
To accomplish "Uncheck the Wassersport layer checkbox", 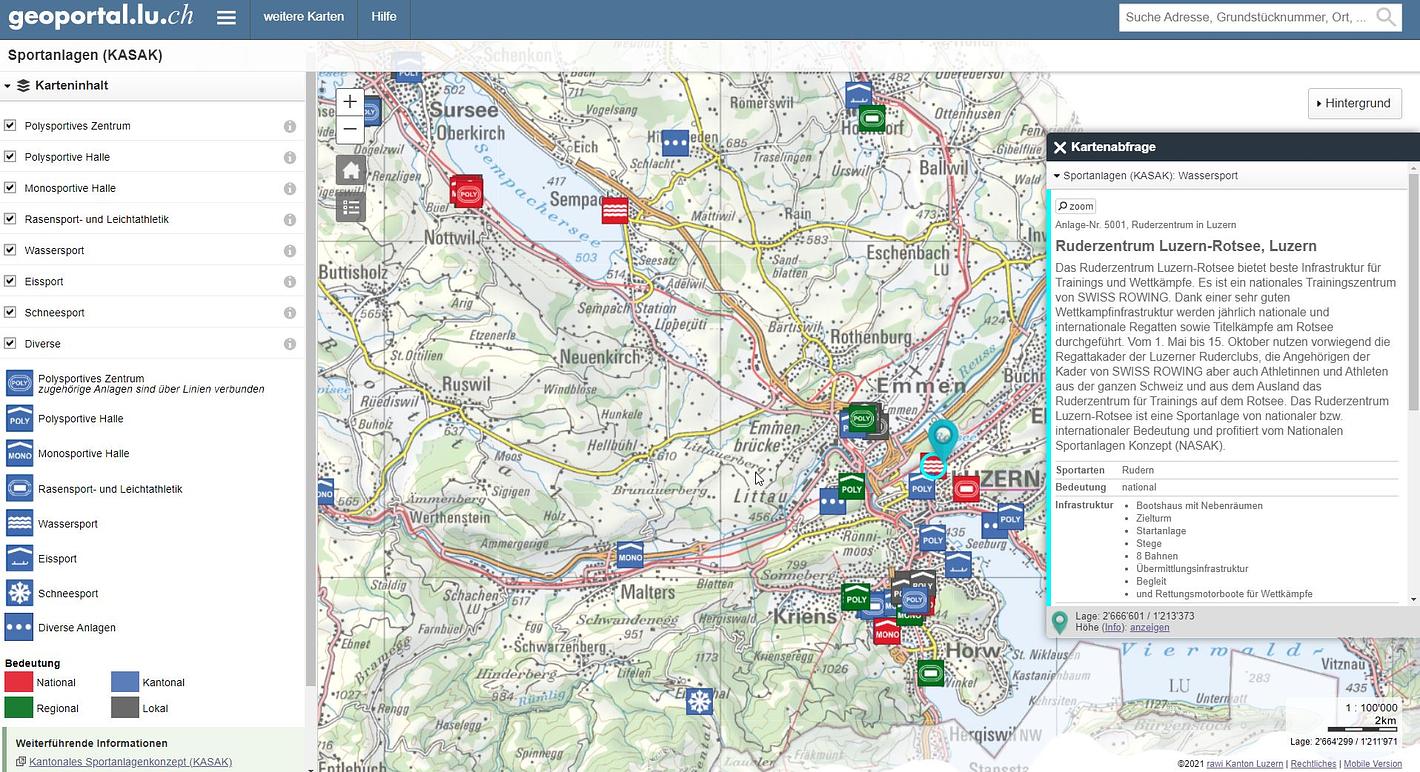I will (x=10, y=250).
